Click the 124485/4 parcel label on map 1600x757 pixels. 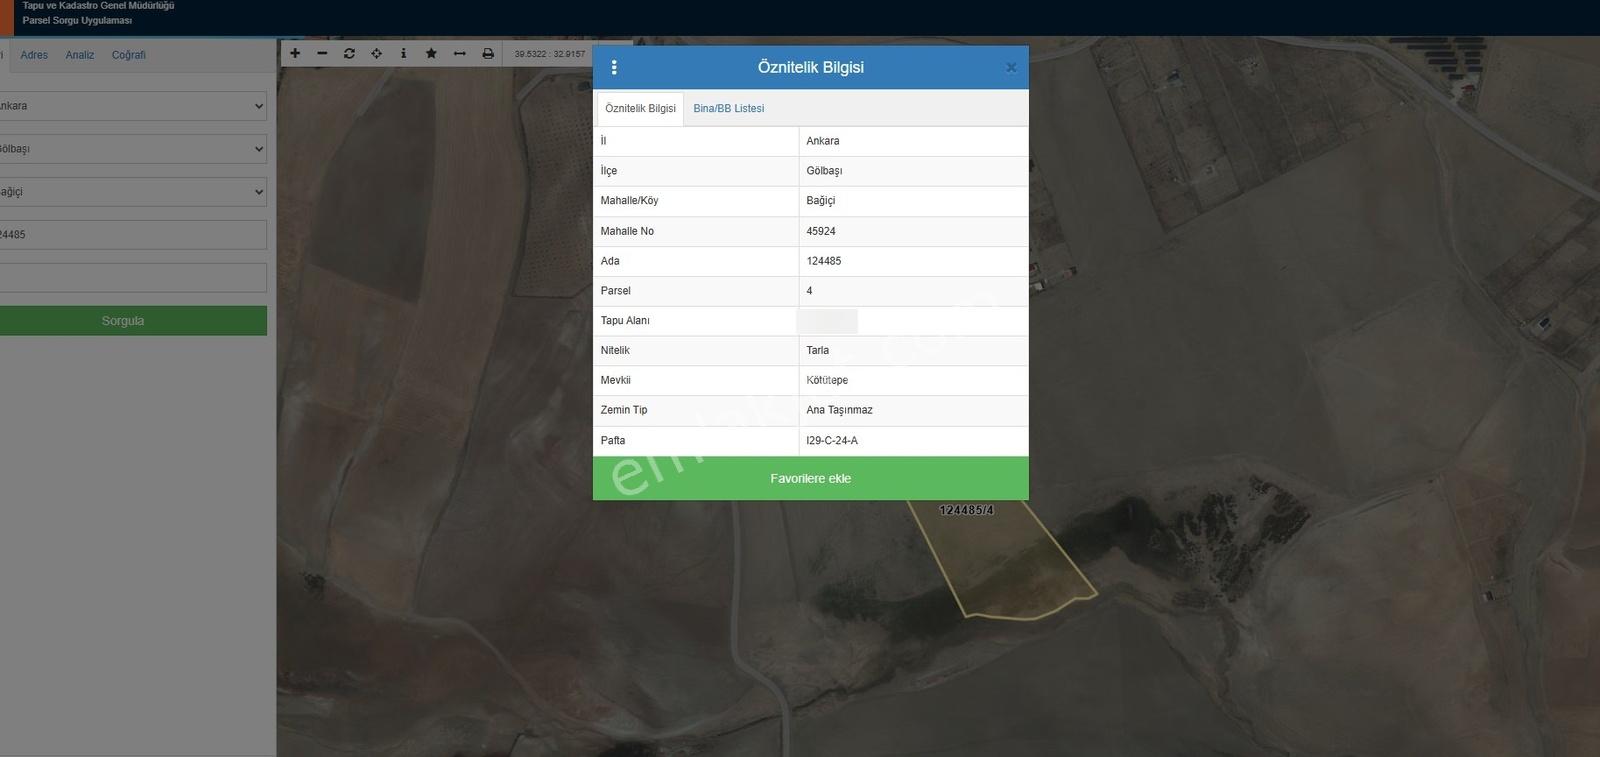click(x=967, y=511)
